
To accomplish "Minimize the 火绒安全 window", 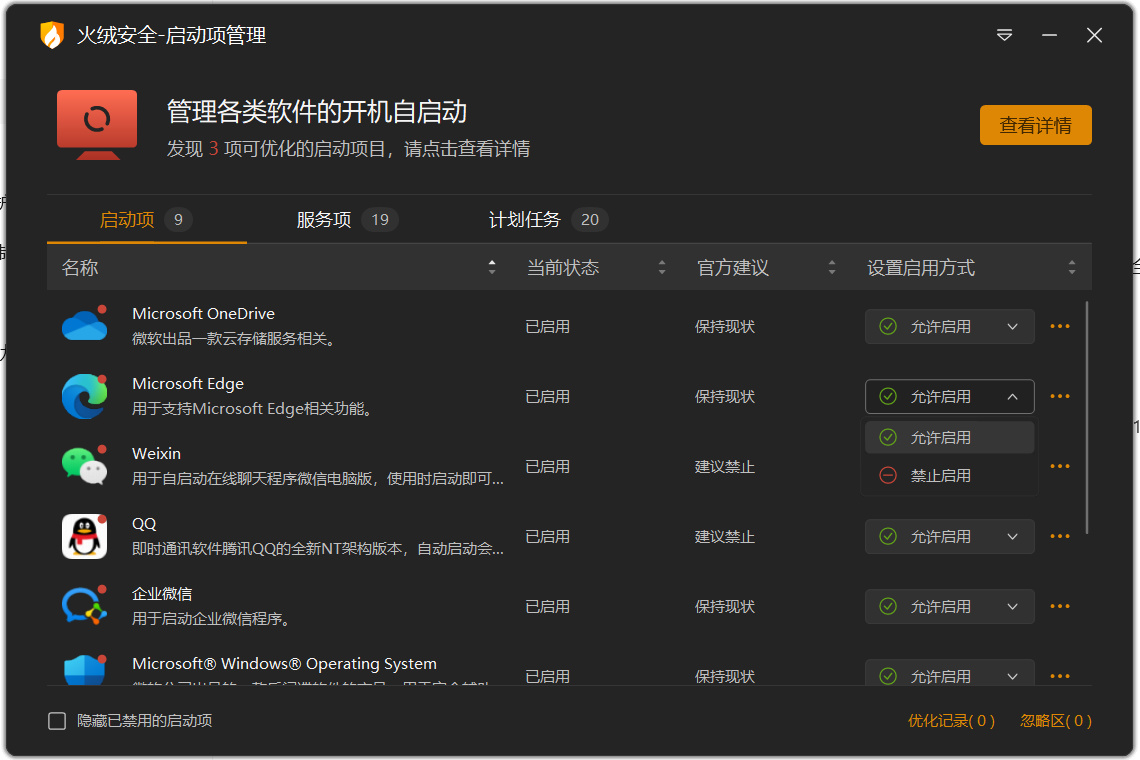I will point(1049,35).
